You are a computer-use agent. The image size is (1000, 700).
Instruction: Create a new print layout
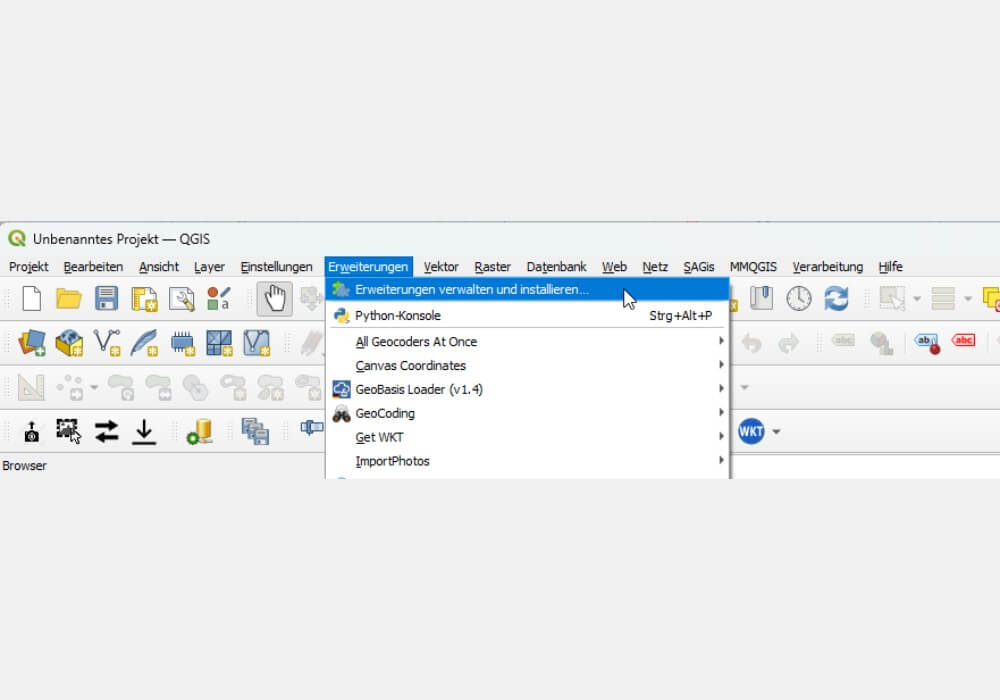[x=144, y=298]
